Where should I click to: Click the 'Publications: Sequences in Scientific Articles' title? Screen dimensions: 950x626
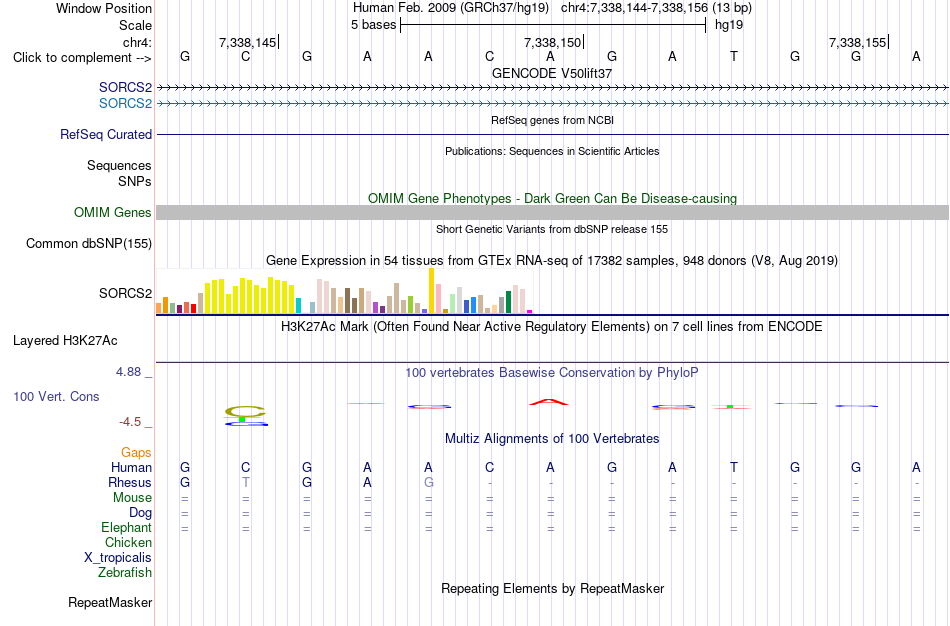552,151
